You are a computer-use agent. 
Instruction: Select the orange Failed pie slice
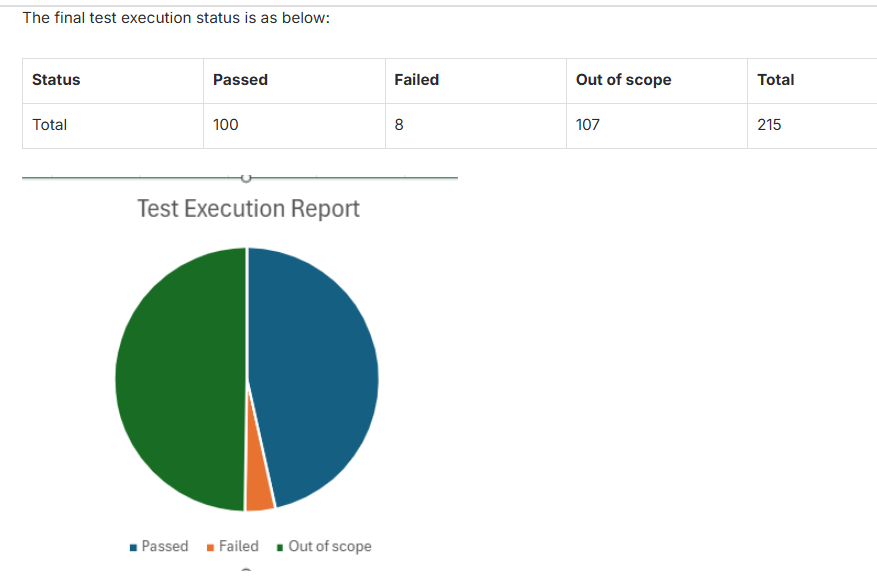[258, 489]
